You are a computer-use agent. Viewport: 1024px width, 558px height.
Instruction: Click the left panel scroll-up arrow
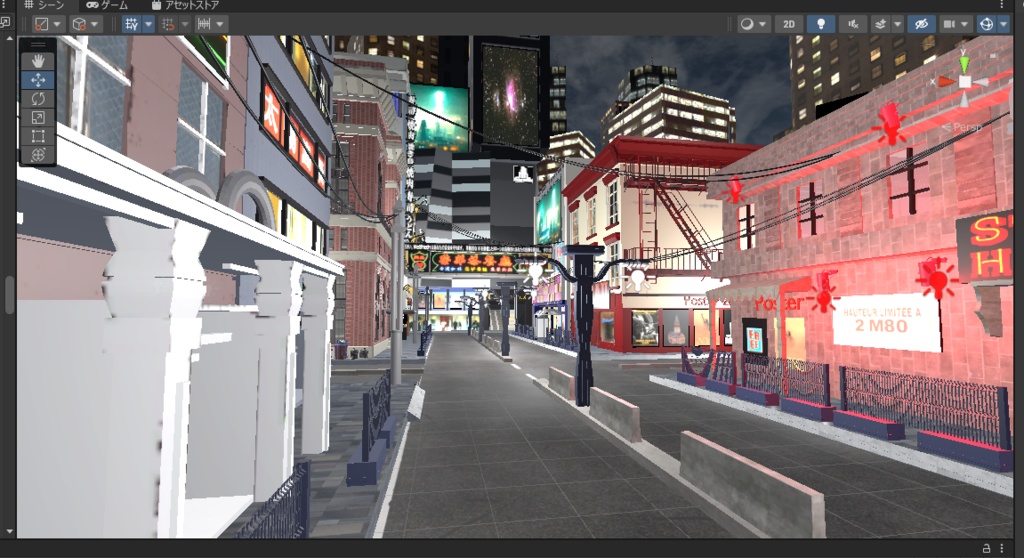click(9, 39)
